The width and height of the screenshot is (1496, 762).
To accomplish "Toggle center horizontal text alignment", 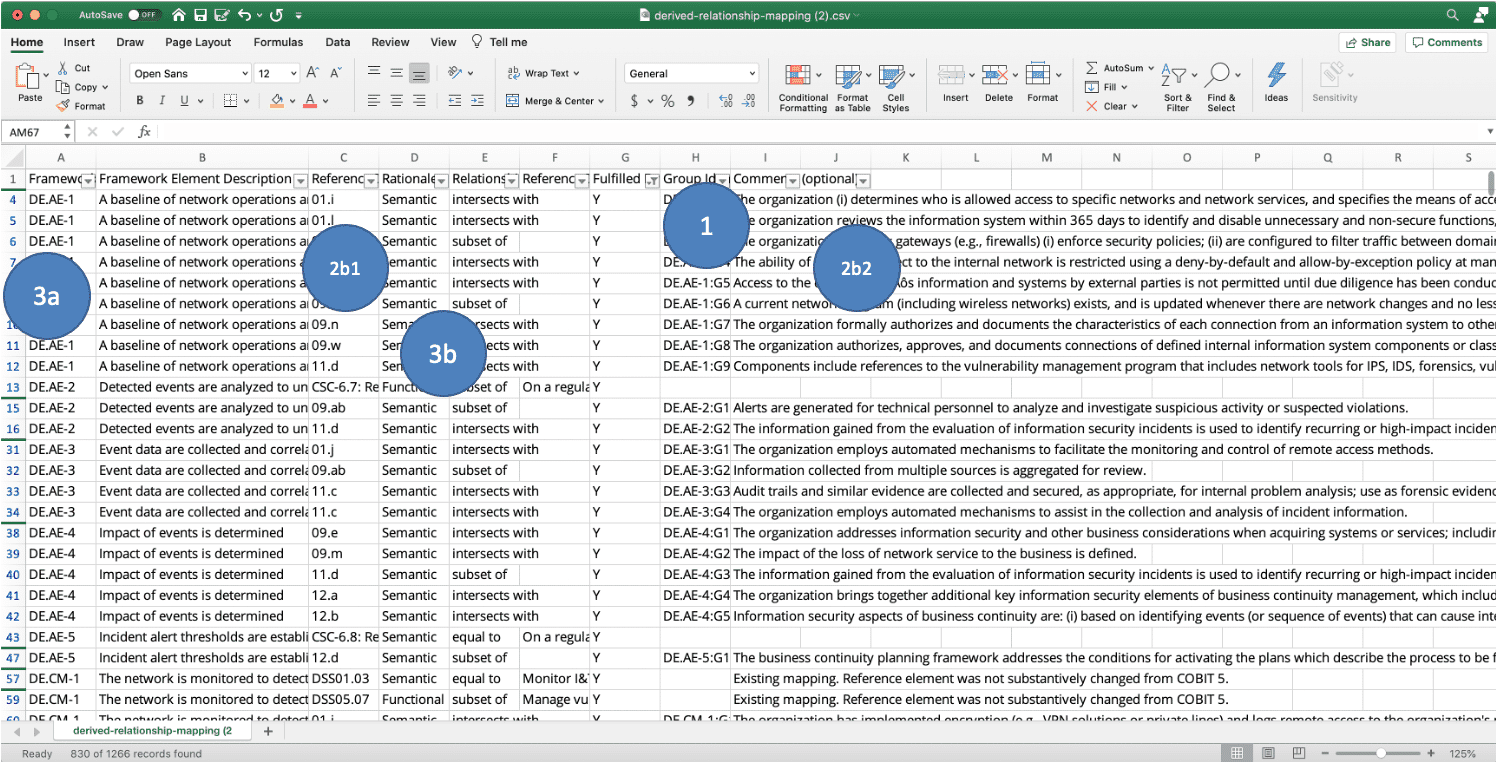I will click(x=397, y=101).
